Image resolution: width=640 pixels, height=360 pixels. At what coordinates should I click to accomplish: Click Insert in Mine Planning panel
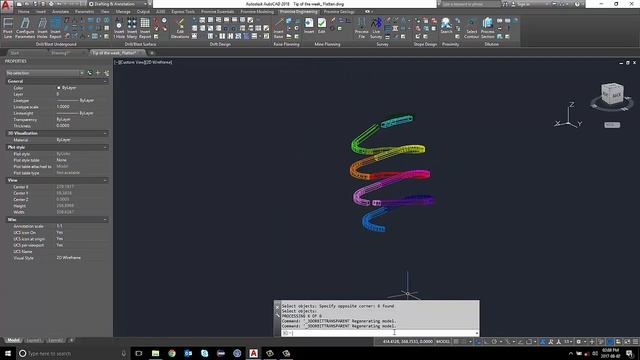pyautogui.click(x=309, y=25)
